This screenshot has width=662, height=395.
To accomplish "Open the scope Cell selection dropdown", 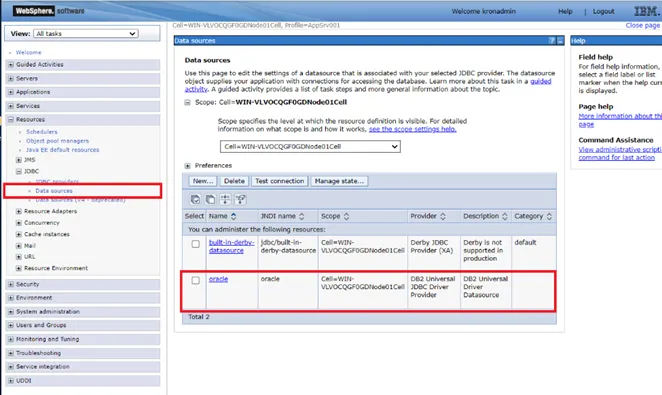I will coord(310,146).
